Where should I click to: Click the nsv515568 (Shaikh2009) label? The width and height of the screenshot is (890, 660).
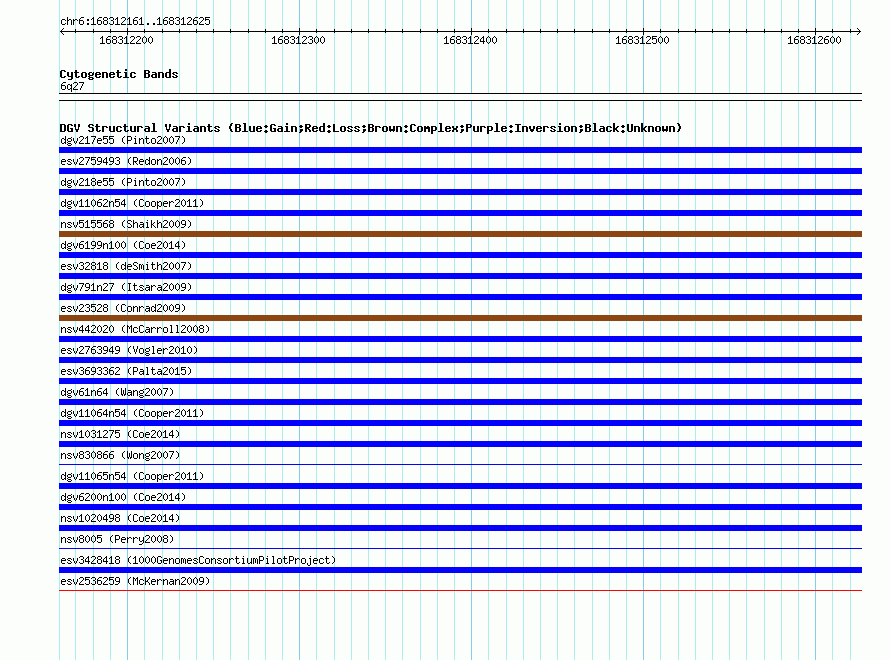[x=126, y=224]
